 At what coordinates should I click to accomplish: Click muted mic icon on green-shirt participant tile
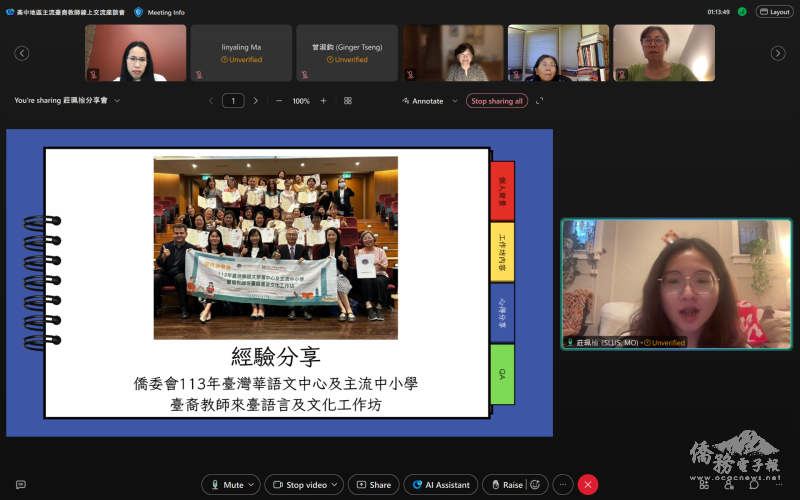coord(621,74)
